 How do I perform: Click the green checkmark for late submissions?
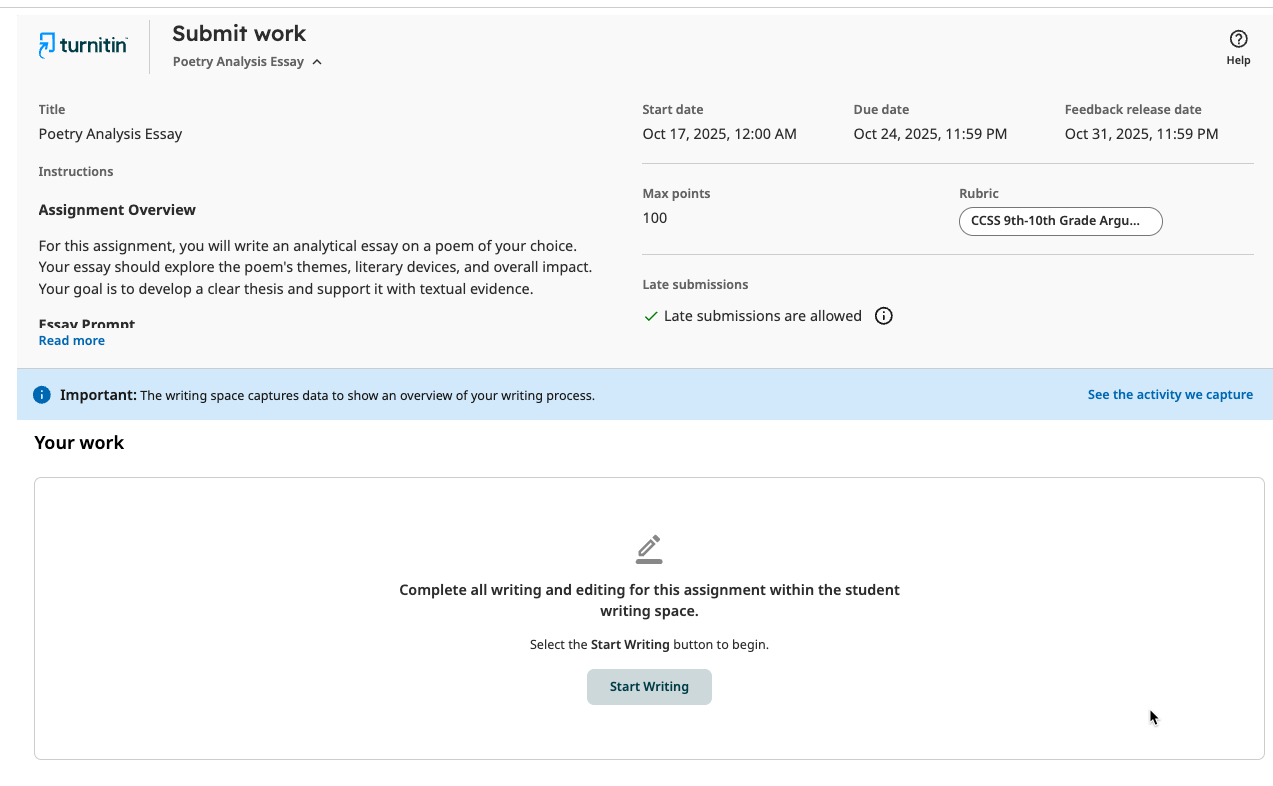(x=651, y=315)
